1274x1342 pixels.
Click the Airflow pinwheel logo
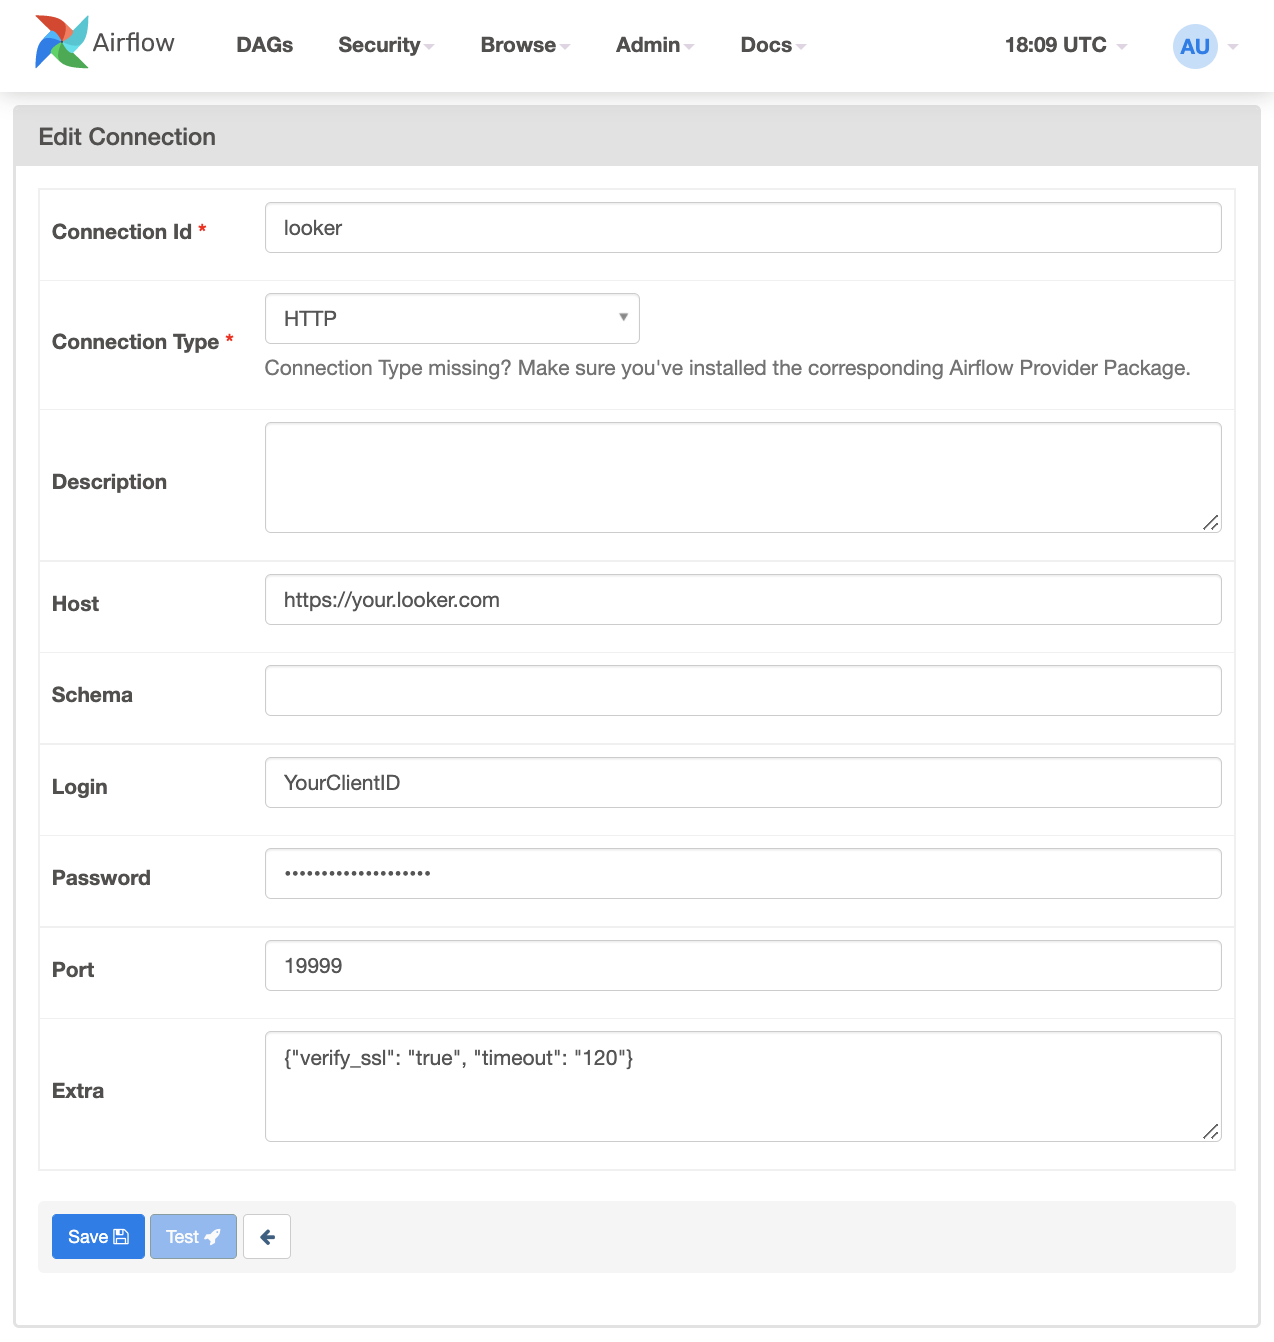(62, 42)
